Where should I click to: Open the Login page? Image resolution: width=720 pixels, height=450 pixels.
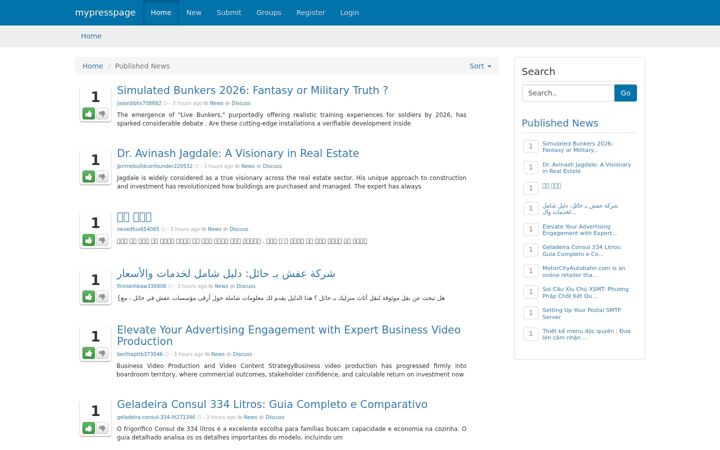click(x=349, y=12)
